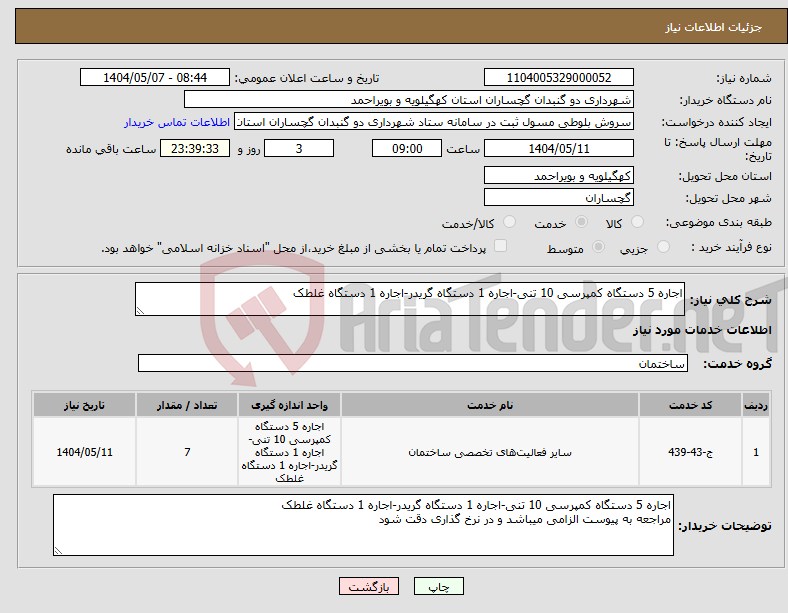This screenshot has width=788, height=613.
Task: Click the تعداد / مقدار column header
Action: tap(187, 405)
